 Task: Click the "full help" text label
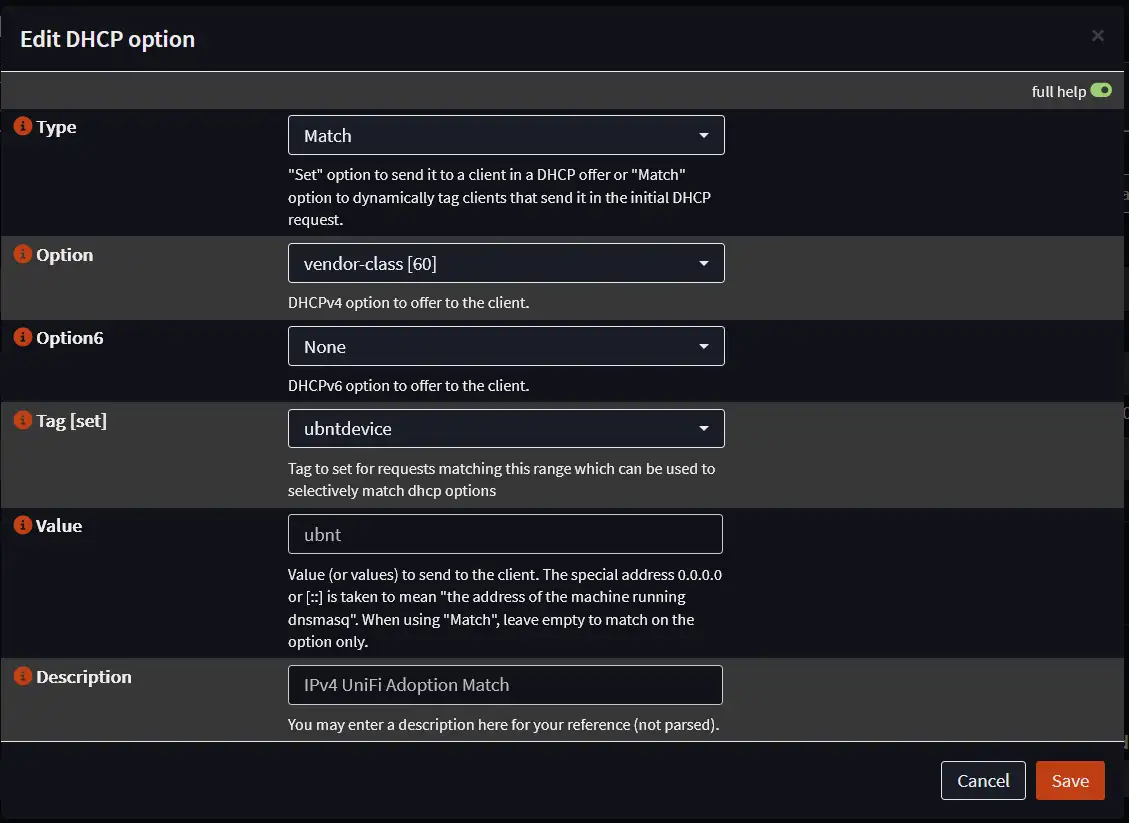coord(1058,92)
